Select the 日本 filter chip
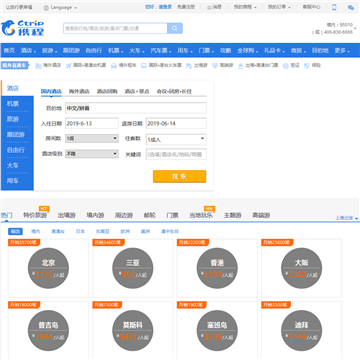Viewport: 360px width, 360px height. (x=80, y=231)
